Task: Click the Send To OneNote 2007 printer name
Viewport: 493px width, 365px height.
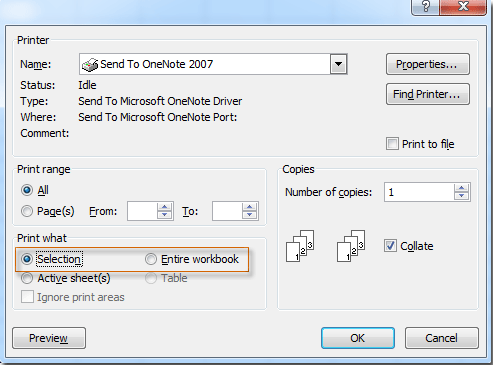Action: 157,64
